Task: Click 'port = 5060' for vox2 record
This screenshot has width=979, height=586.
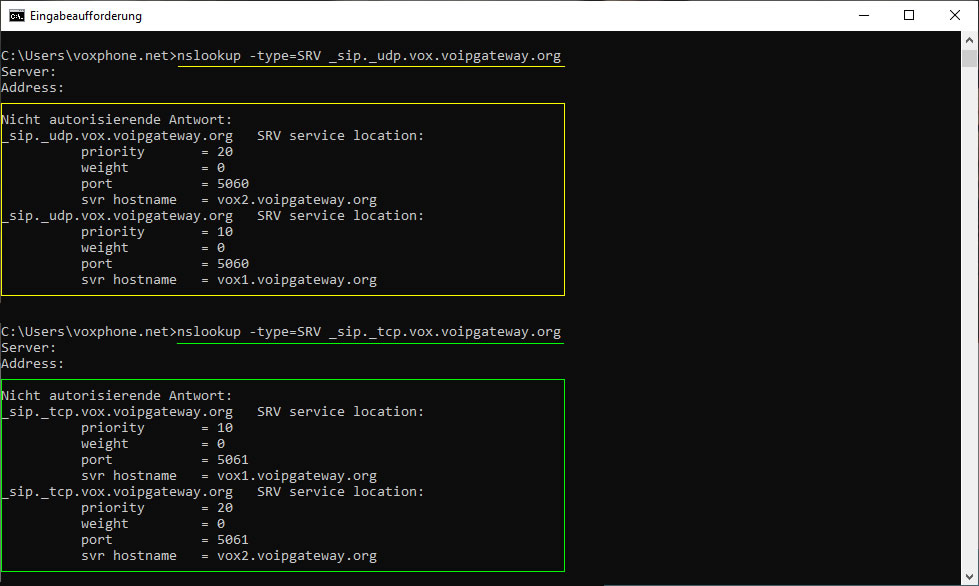Action: (x=165, y=183)
